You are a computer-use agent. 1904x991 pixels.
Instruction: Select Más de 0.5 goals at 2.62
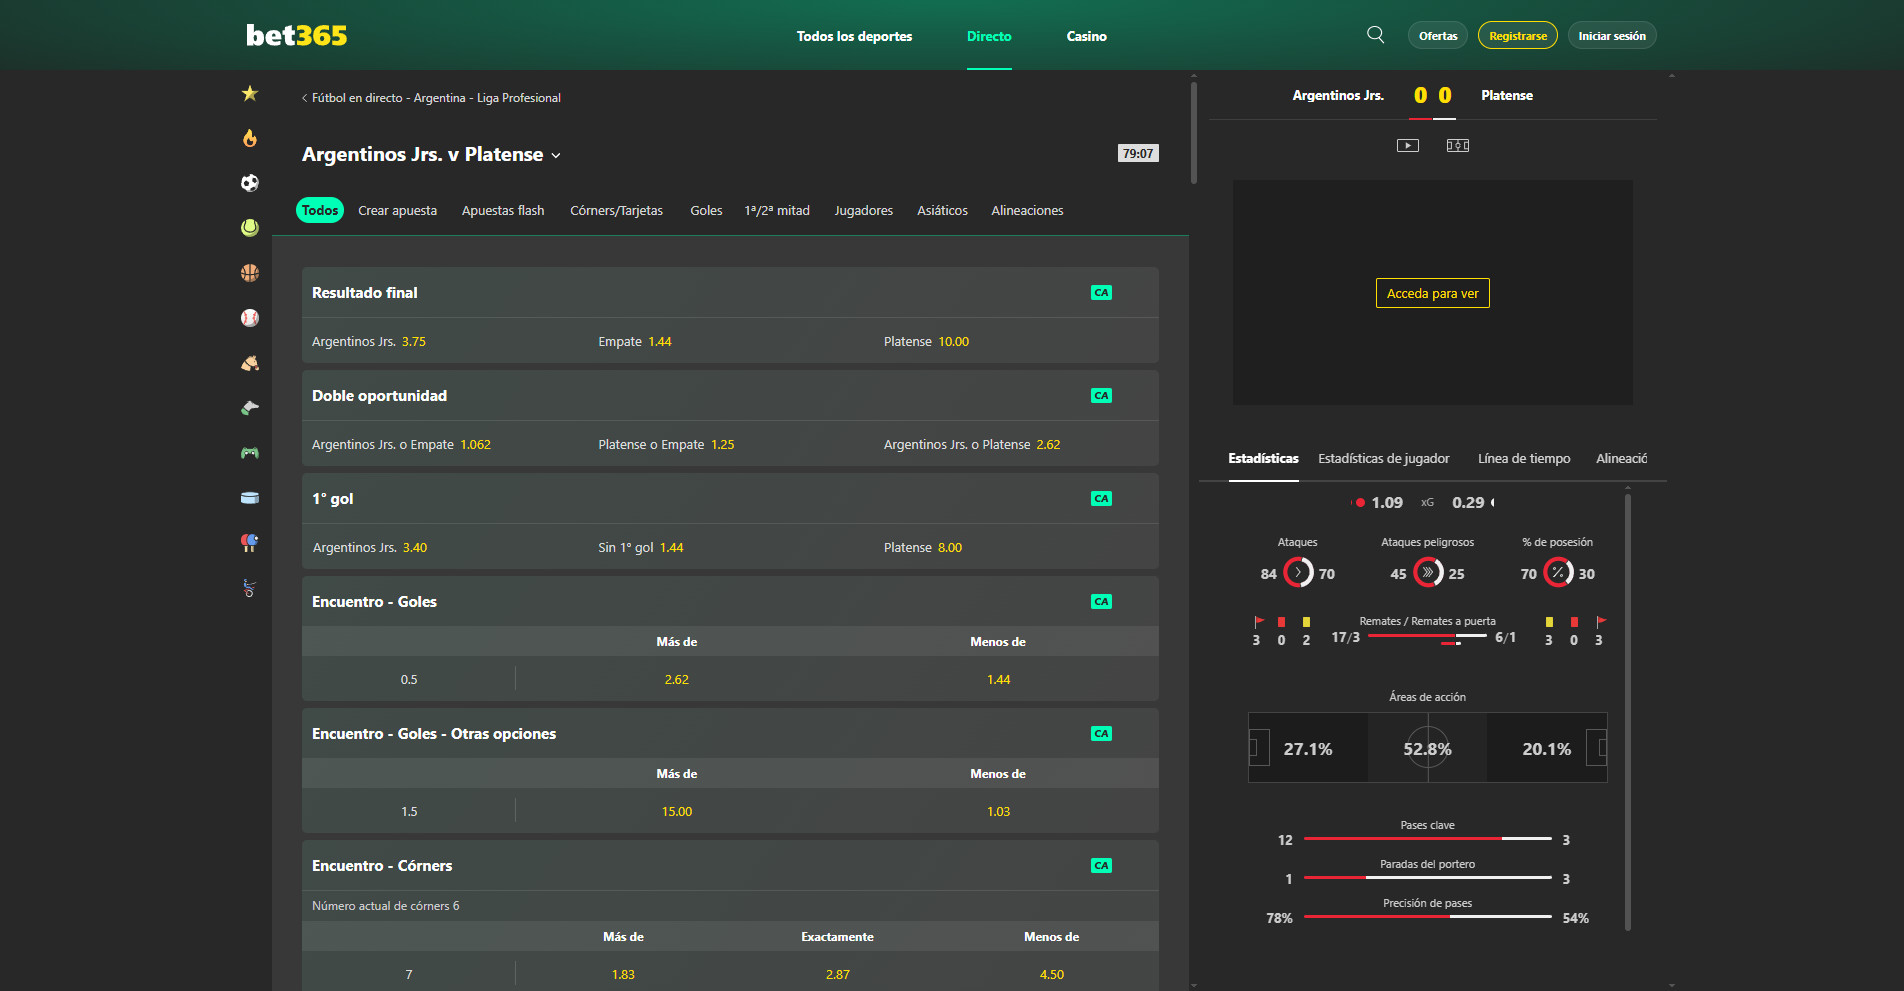click(677, 680)
